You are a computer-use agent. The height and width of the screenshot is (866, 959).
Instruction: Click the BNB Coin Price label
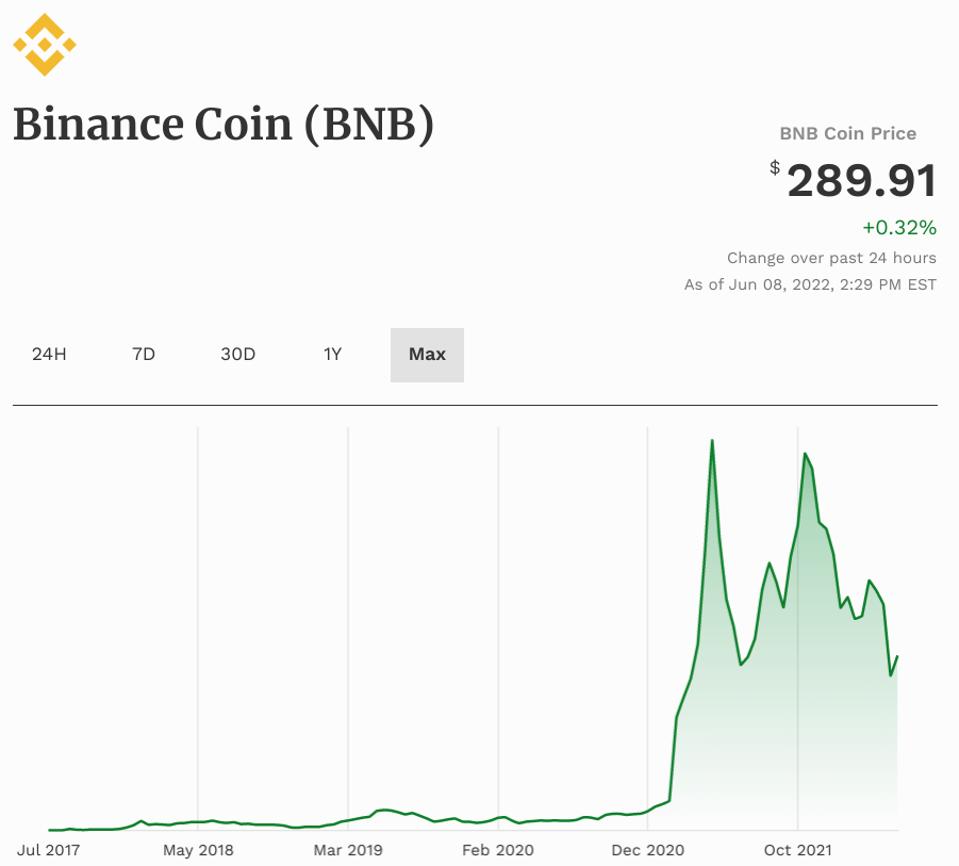(x=848, y=133)
